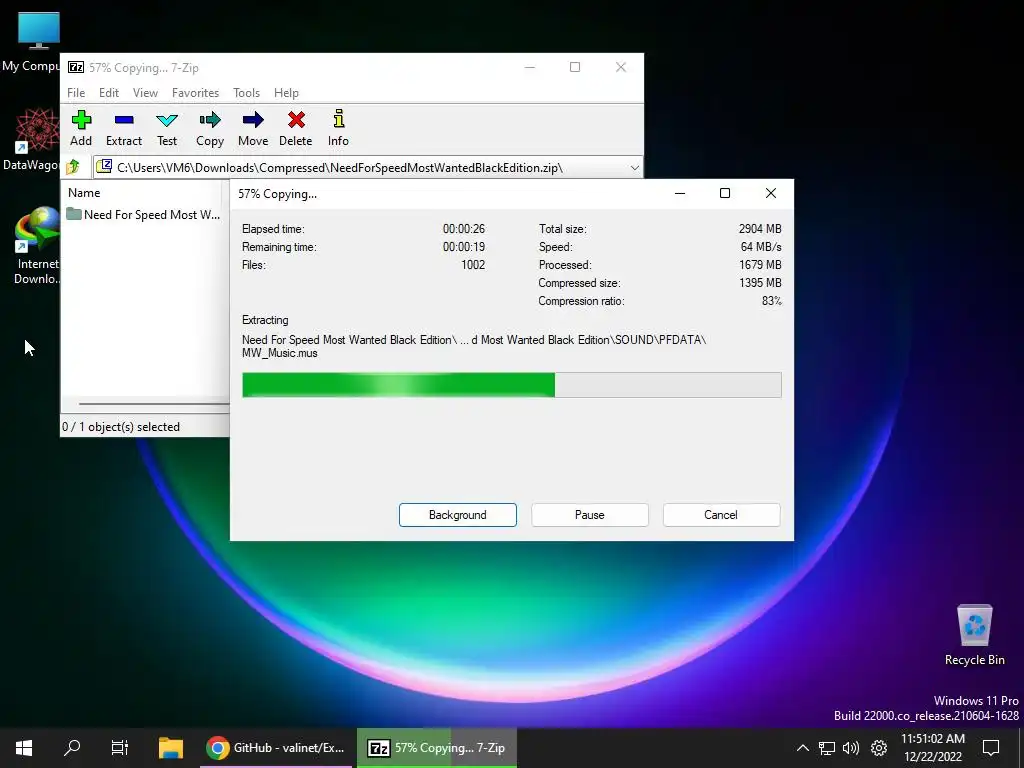
Task: Click the MW_Music.mus file name text
Action: pyautogui.click(x=280, y=353)
